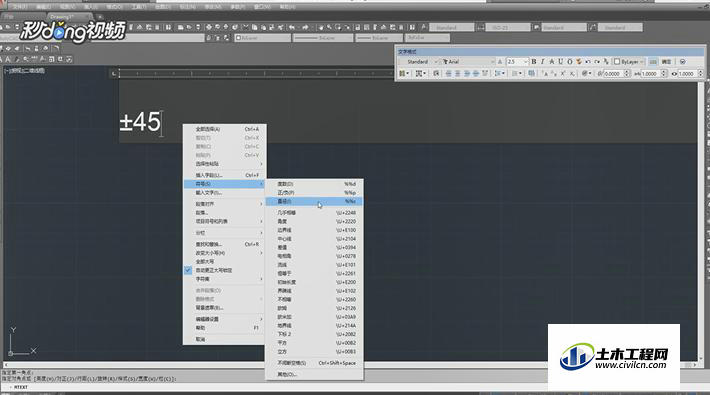Open the ByLayer object color dropdown in top toolbar
The width and height of the screenshot is (710, 395).
tap(263, 38)
